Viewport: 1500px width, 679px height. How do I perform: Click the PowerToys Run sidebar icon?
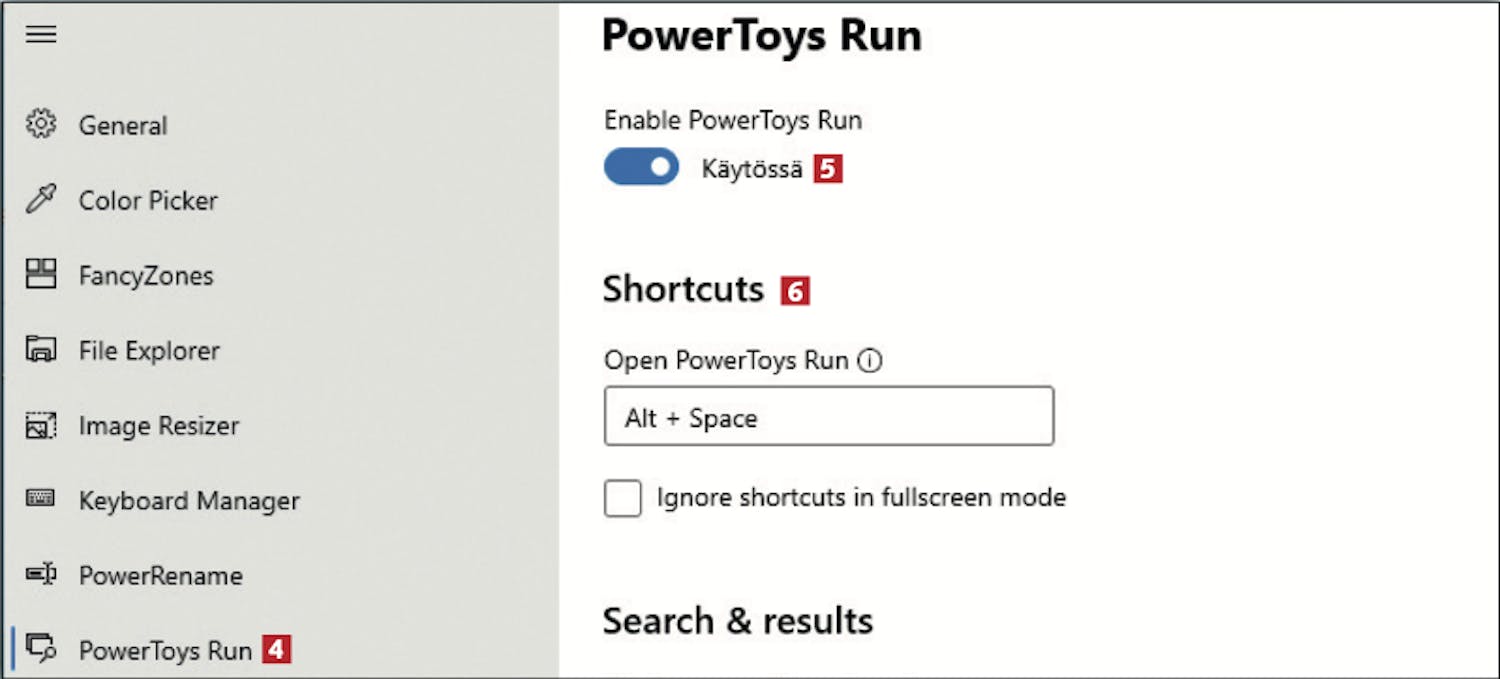[41, 649]
